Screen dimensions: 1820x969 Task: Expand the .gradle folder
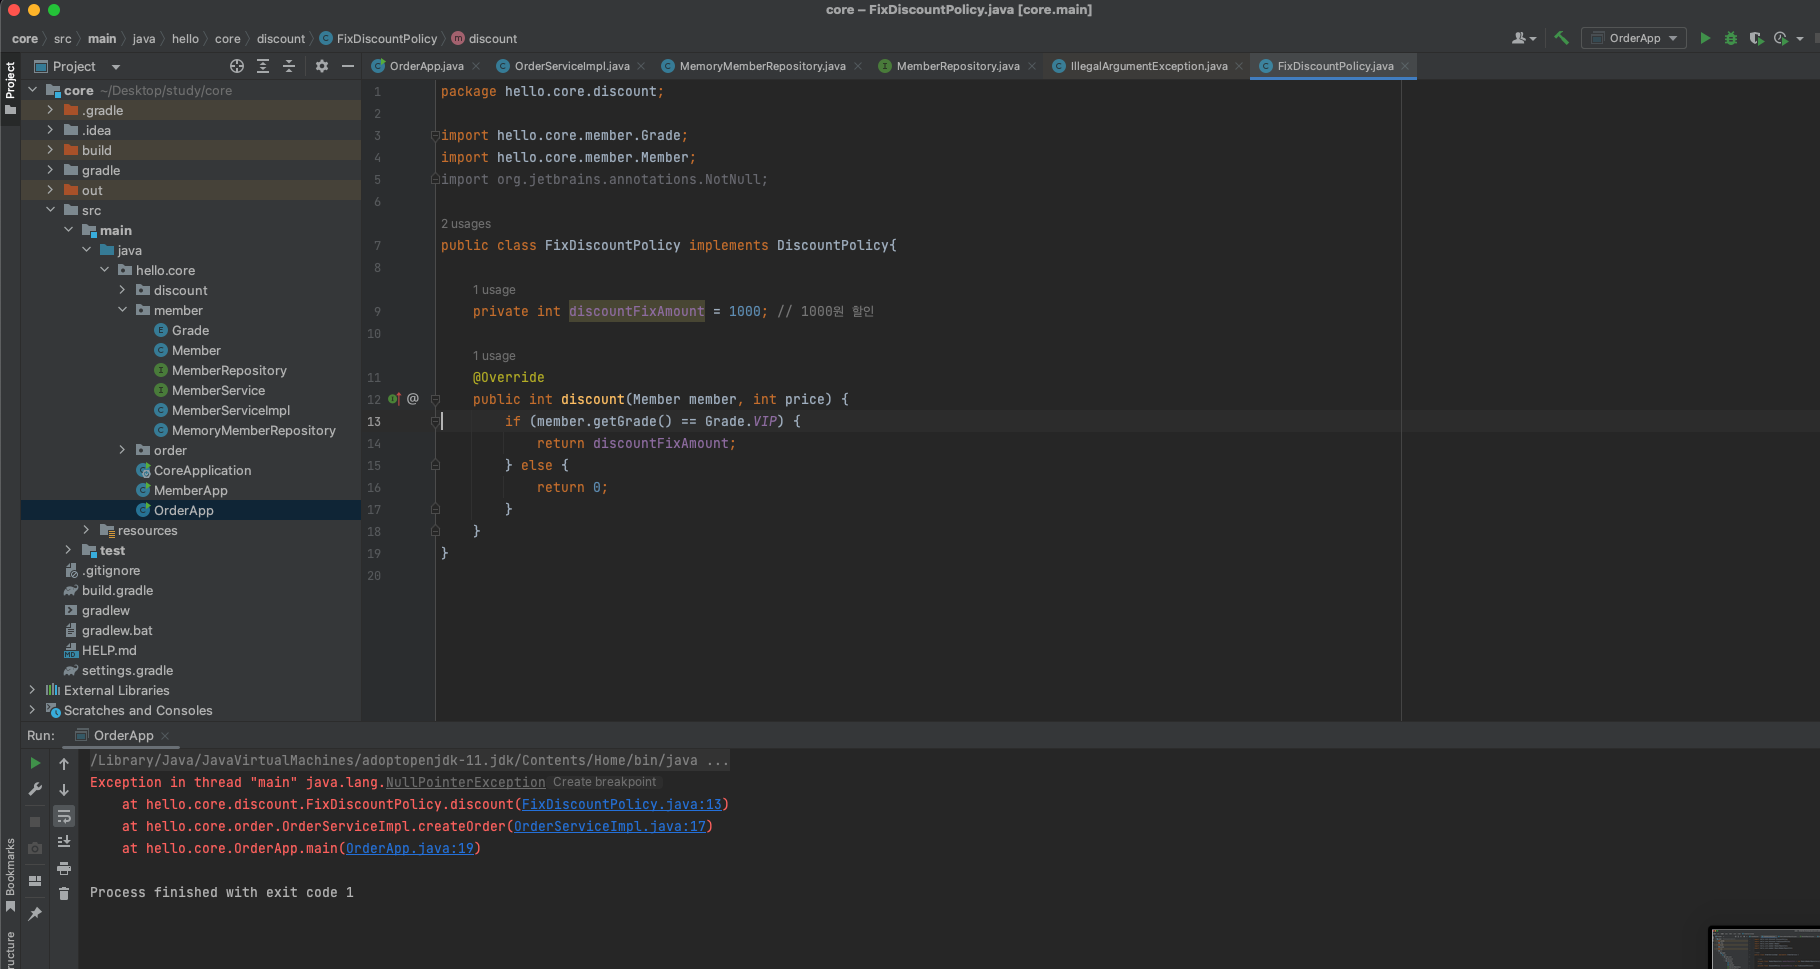coord(50,110)
